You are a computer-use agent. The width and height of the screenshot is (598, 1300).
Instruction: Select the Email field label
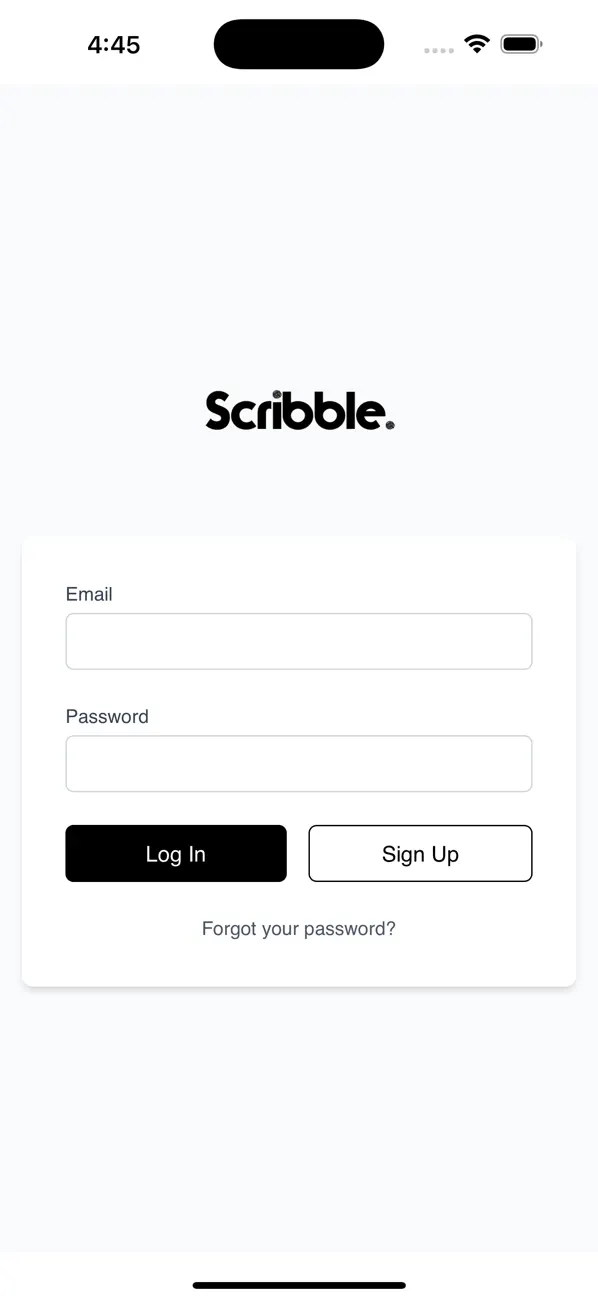coord(89,594)
